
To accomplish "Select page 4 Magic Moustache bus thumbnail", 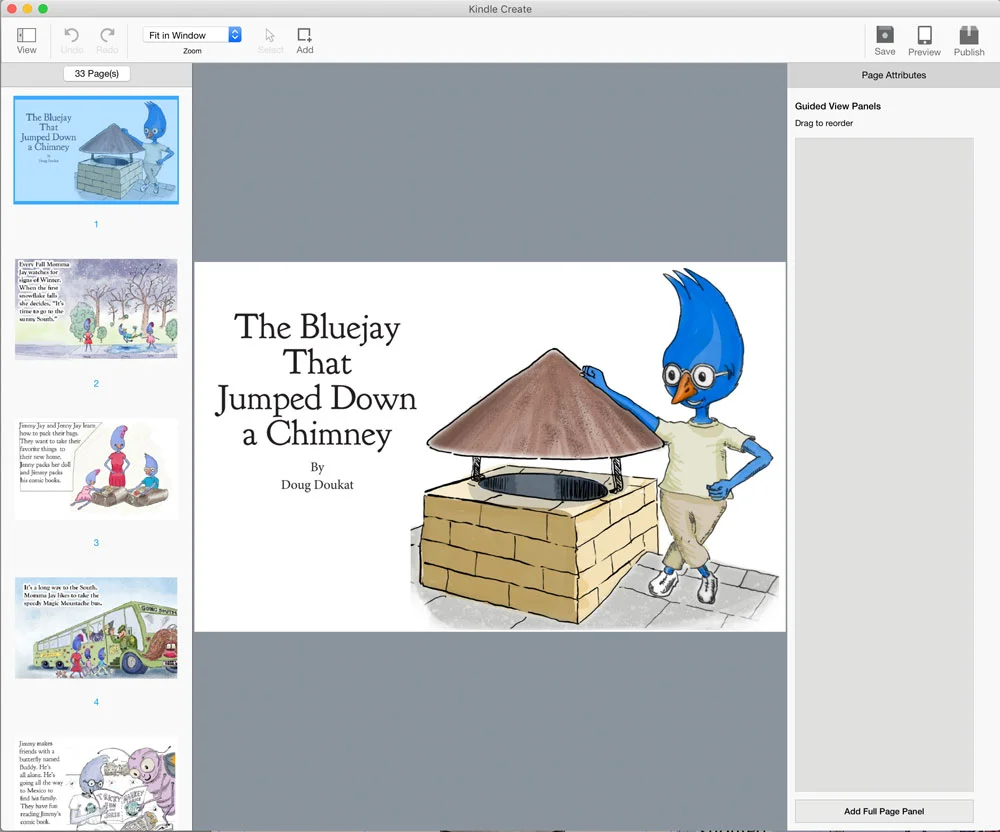I will pyautogui.click(x=96, y=627).
